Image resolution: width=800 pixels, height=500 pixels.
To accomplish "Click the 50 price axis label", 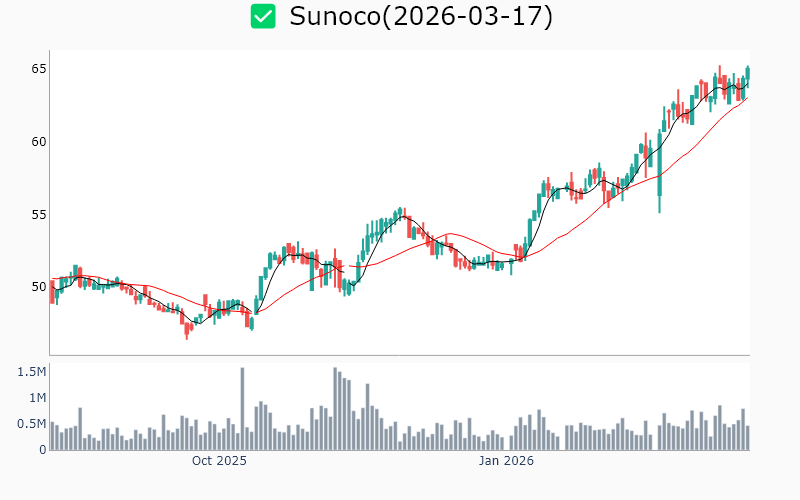I will [38, 287].
